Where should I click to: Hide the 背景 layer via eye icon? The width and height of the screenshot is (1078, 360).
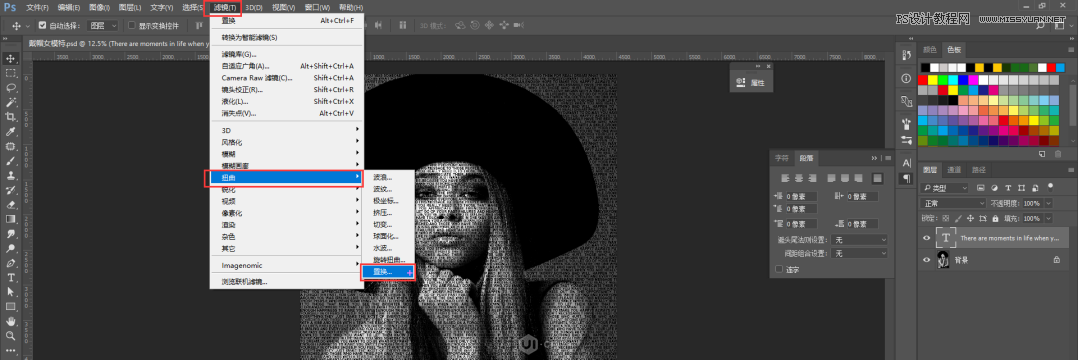[926, 260]
